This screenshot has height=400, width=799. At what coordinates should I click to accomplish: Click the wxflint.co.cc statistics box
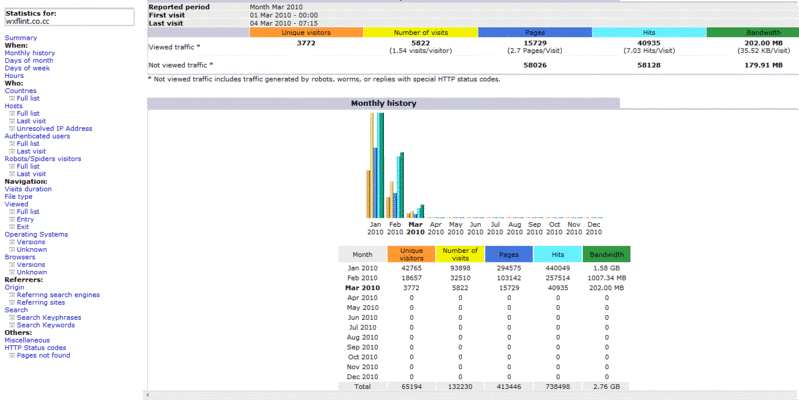(69, 18)
